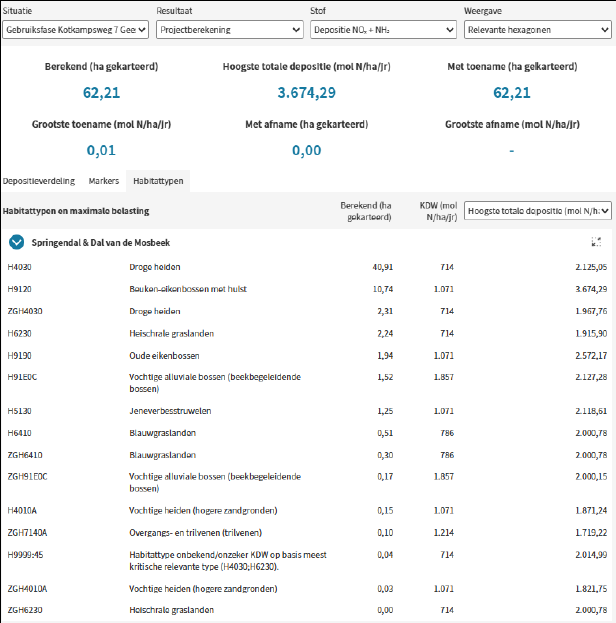Viewport: 616px width, 623px height.
Task: Click the Habitattypen en maximale belasting heading
Action: [x=76, y=211]
